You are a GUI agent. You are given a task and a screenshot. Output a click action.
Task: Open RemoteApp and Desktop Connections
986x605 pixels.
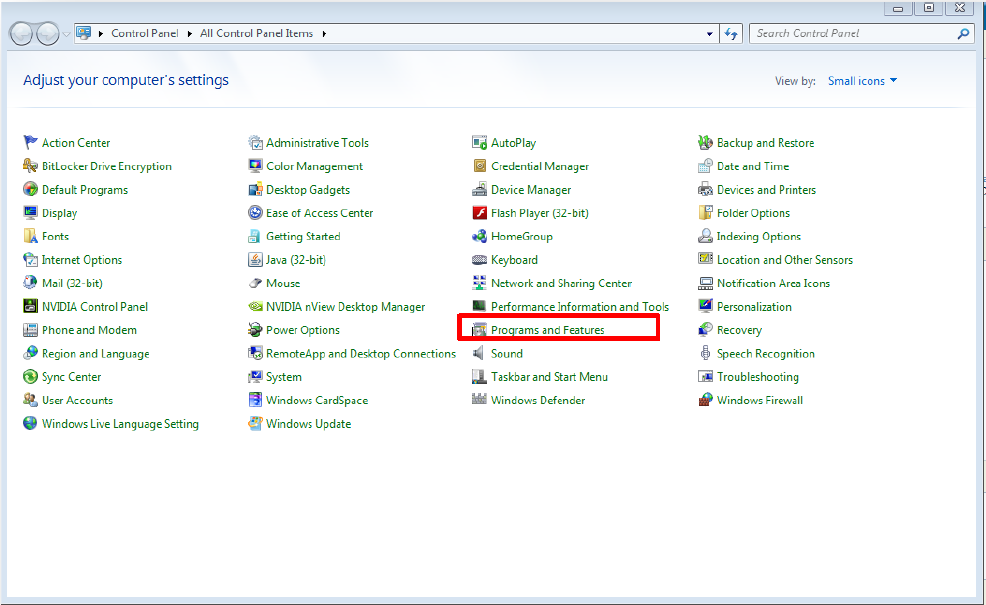[360, 353]
